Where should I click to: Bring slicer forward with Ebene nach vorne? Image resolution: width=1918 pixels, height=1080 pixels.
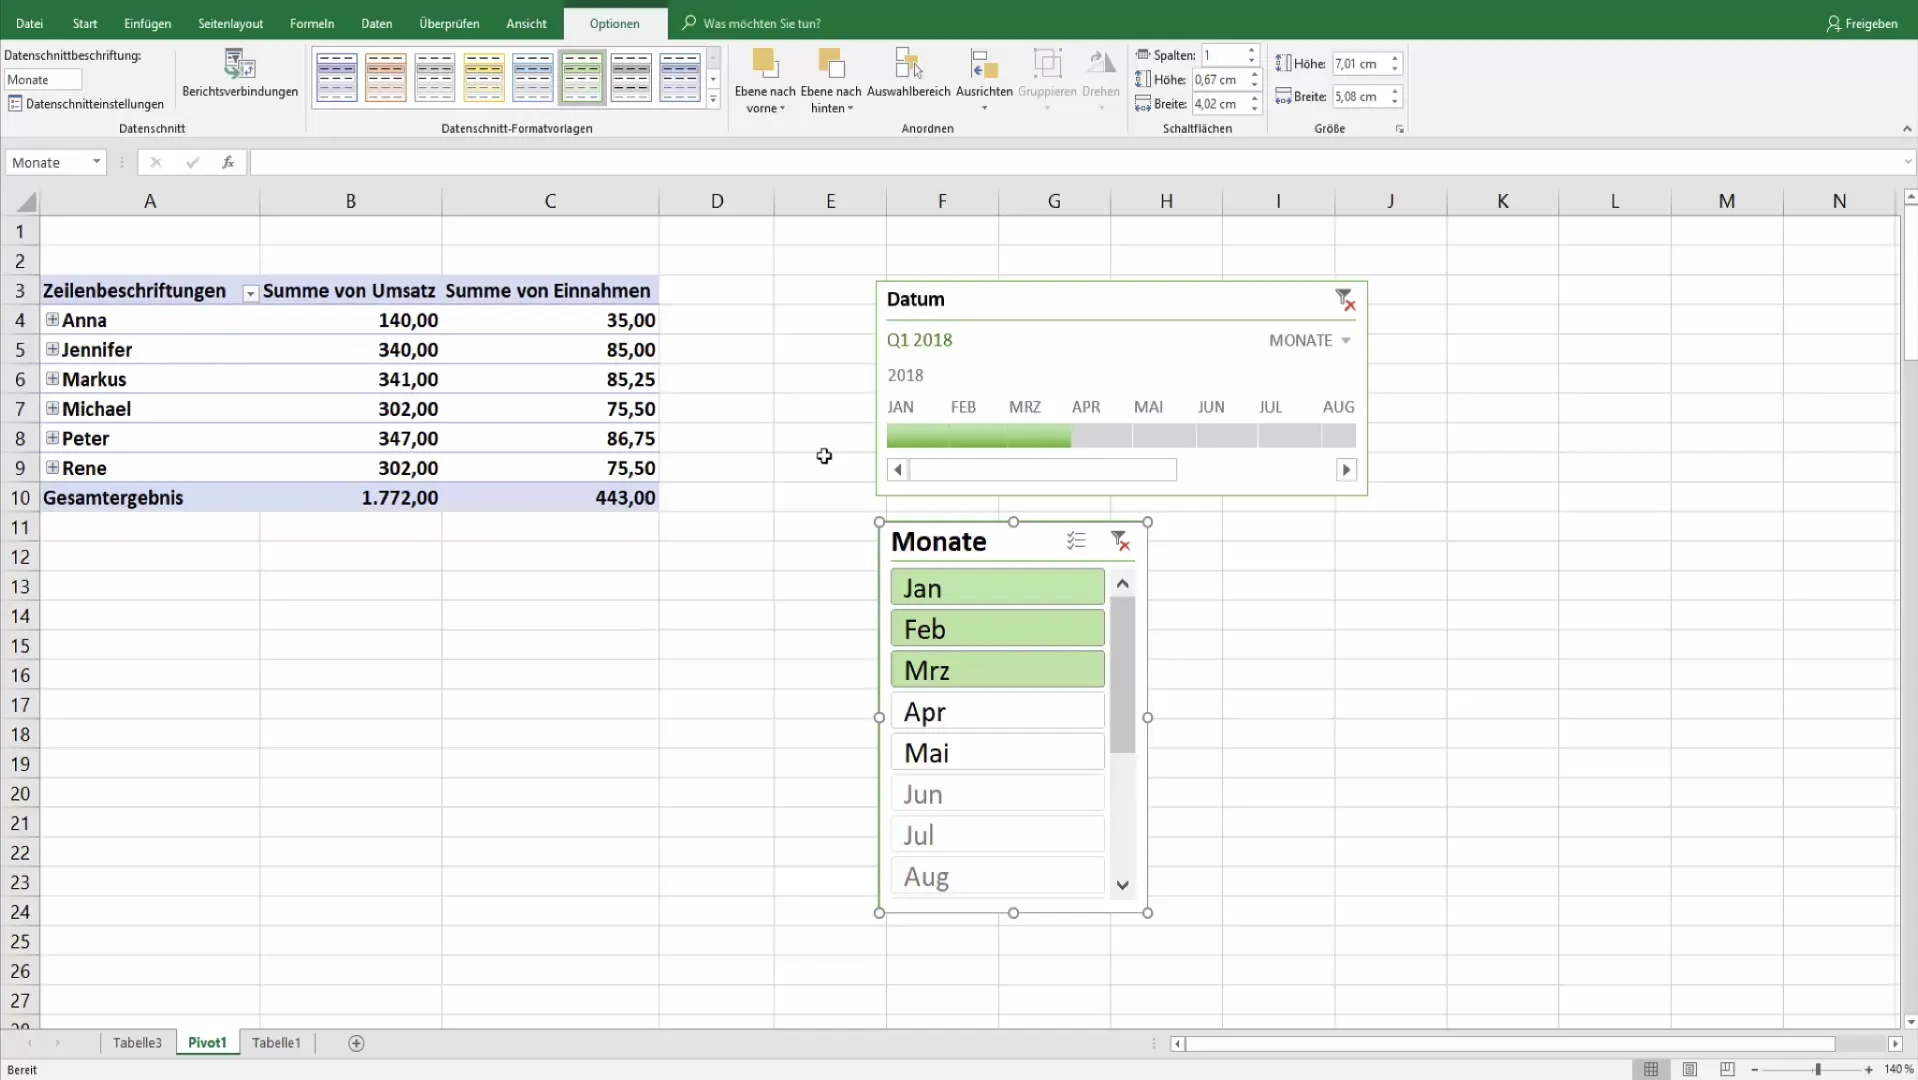click(x=765, y=81)
